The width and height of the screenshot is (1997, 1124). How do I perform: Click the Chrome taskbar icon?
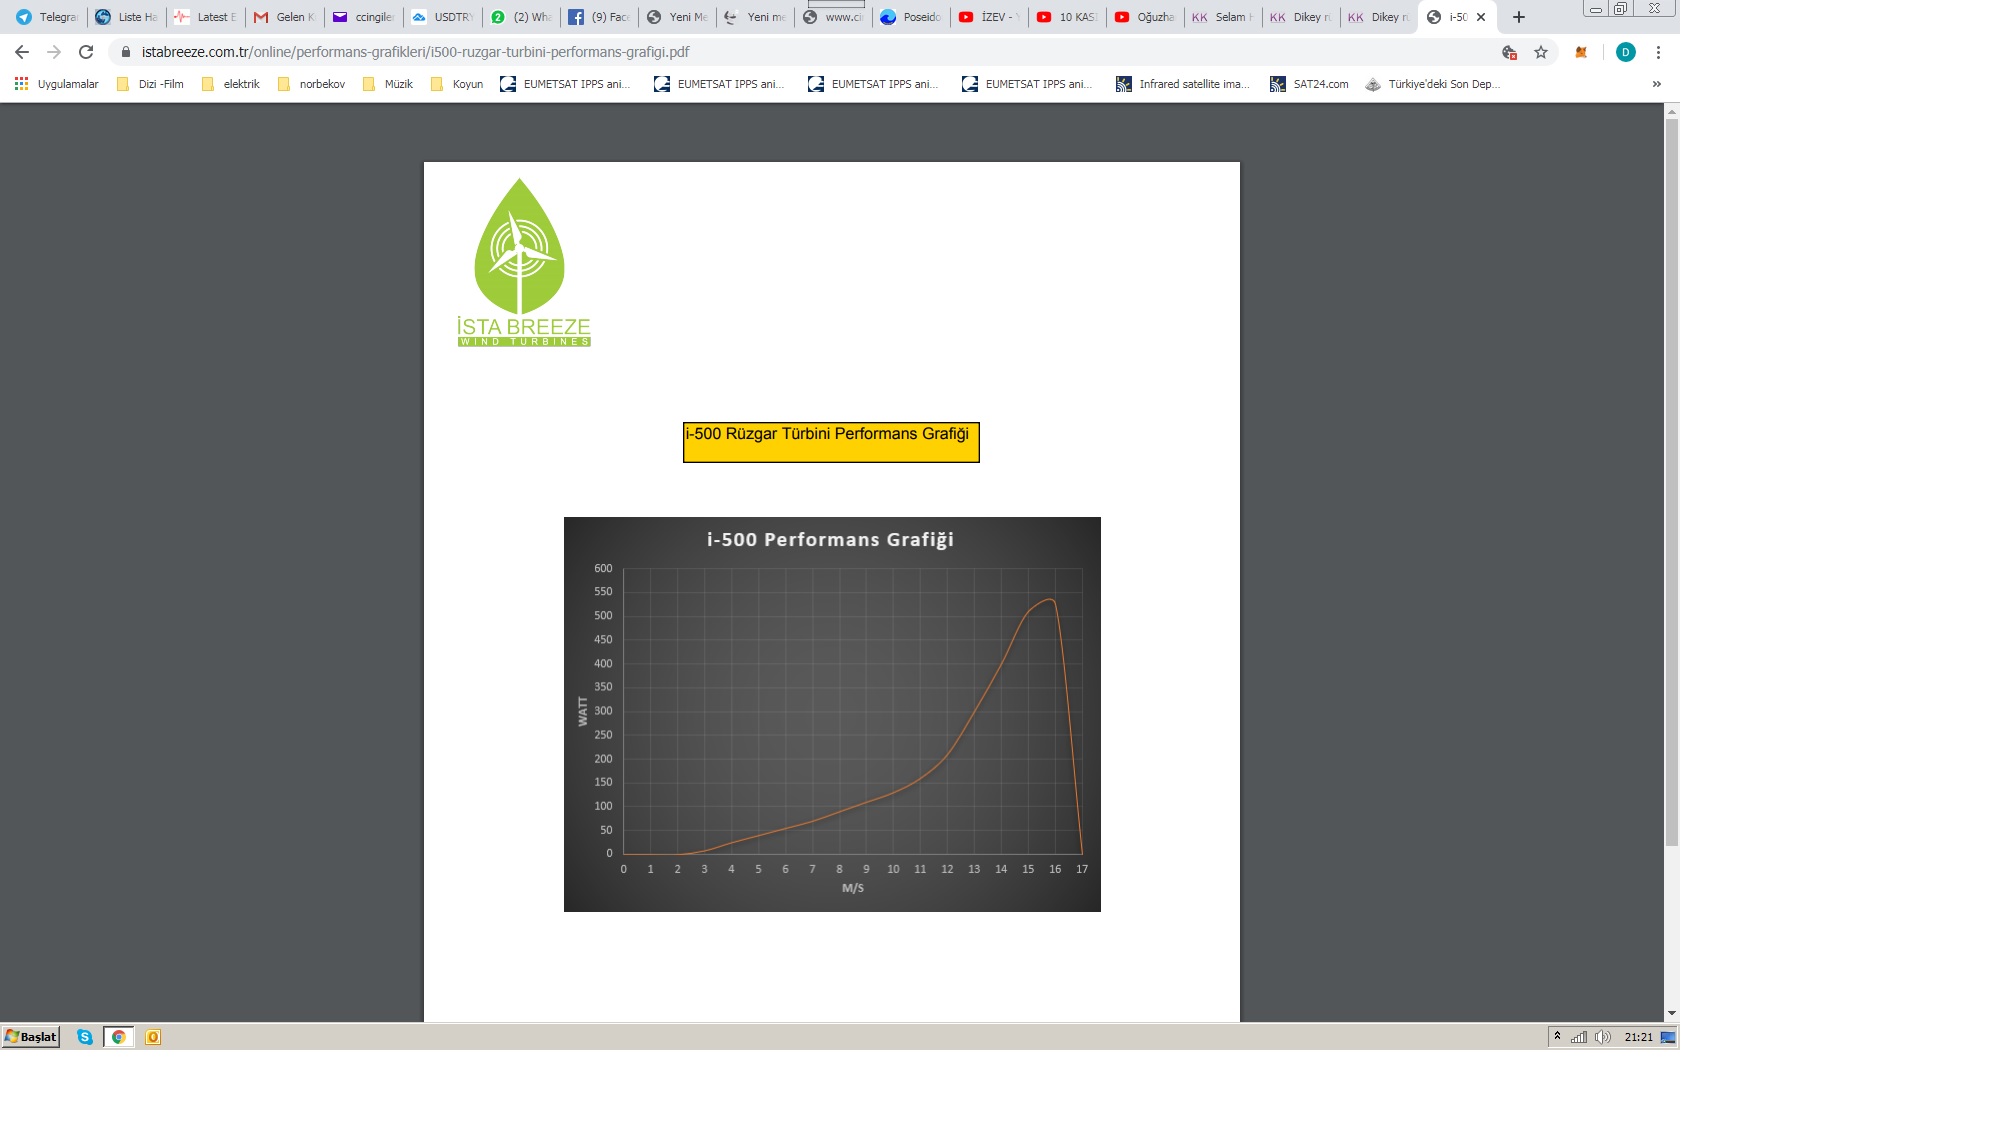coord(118,1037)
